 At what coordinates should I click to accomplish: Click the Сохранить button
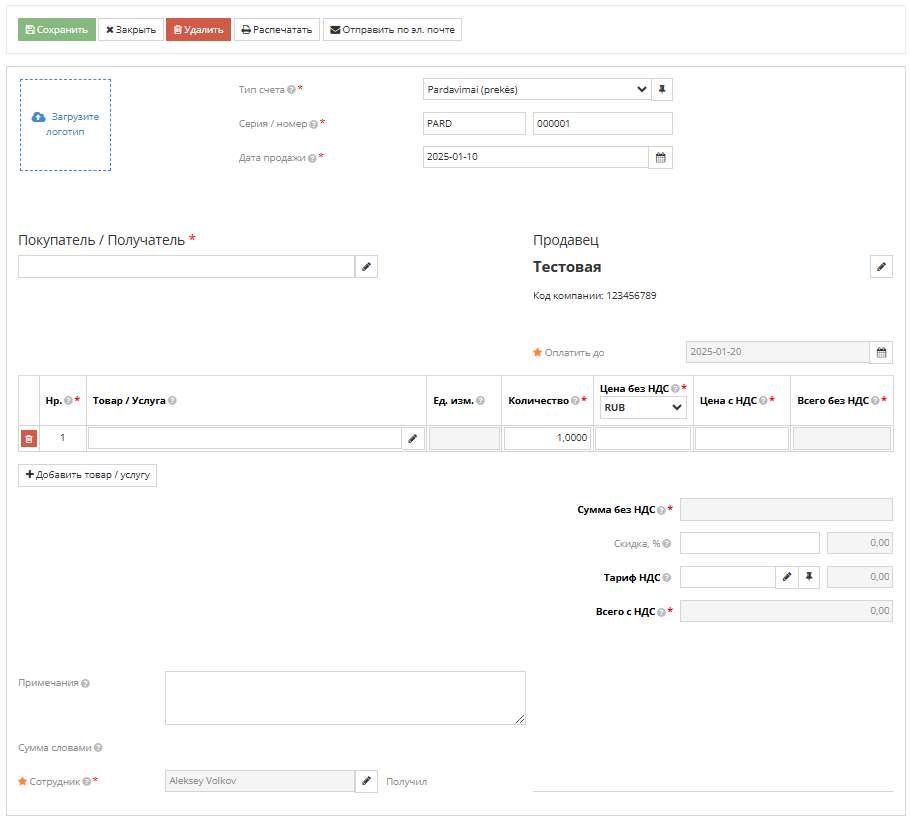click(57, 30)
